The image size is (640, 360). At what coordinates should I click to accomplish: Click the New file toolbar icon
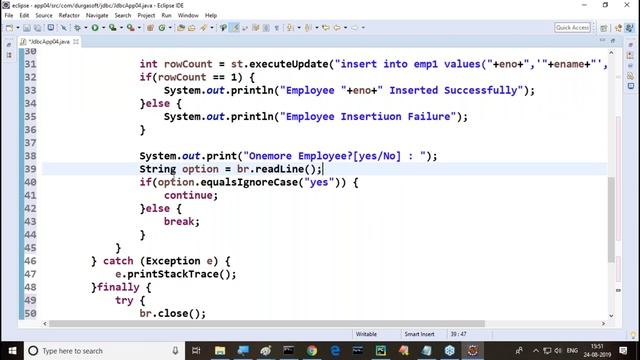click(9, 28)
